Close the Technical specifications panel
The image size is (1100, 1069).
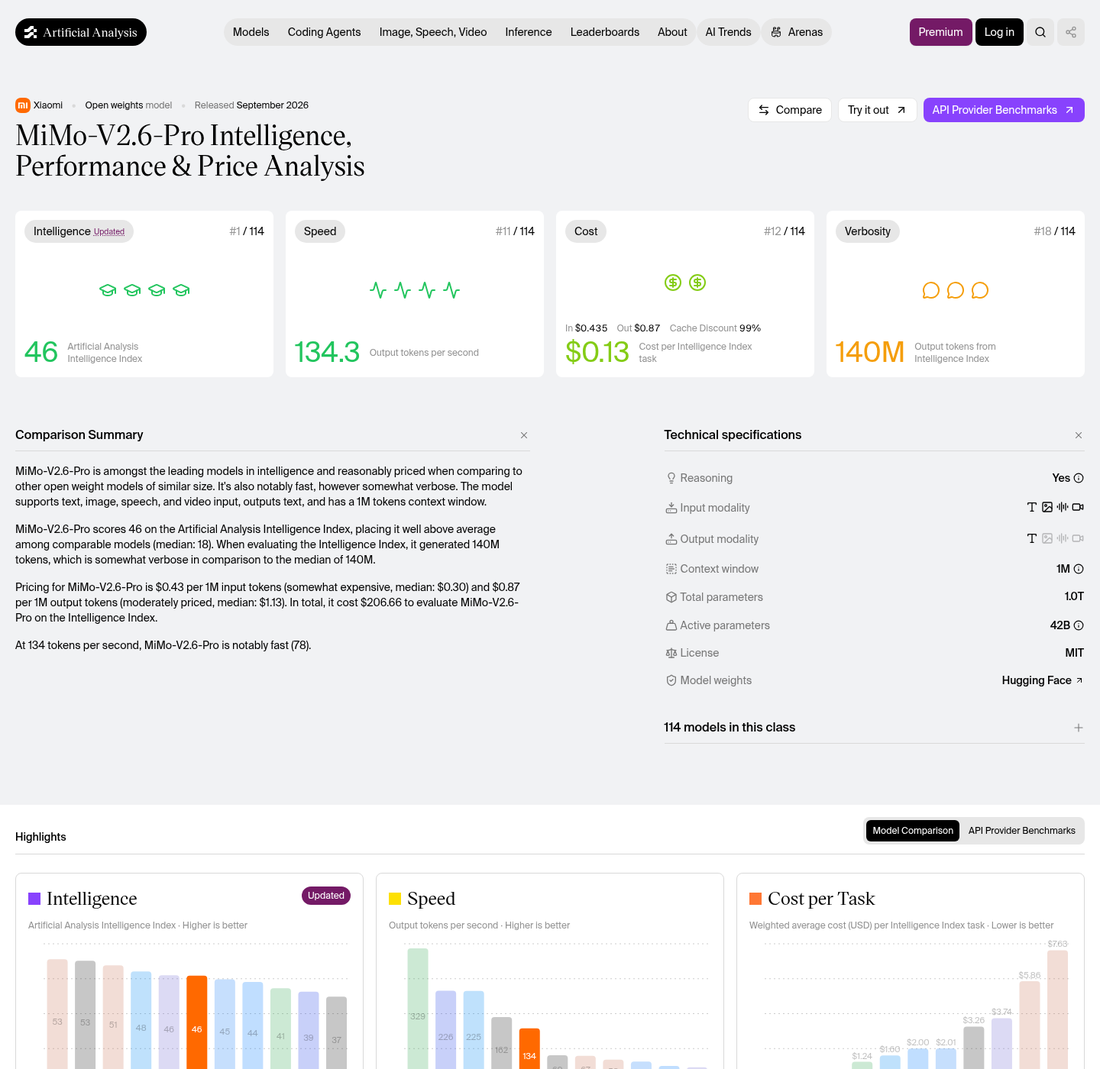click(1078, 436)
